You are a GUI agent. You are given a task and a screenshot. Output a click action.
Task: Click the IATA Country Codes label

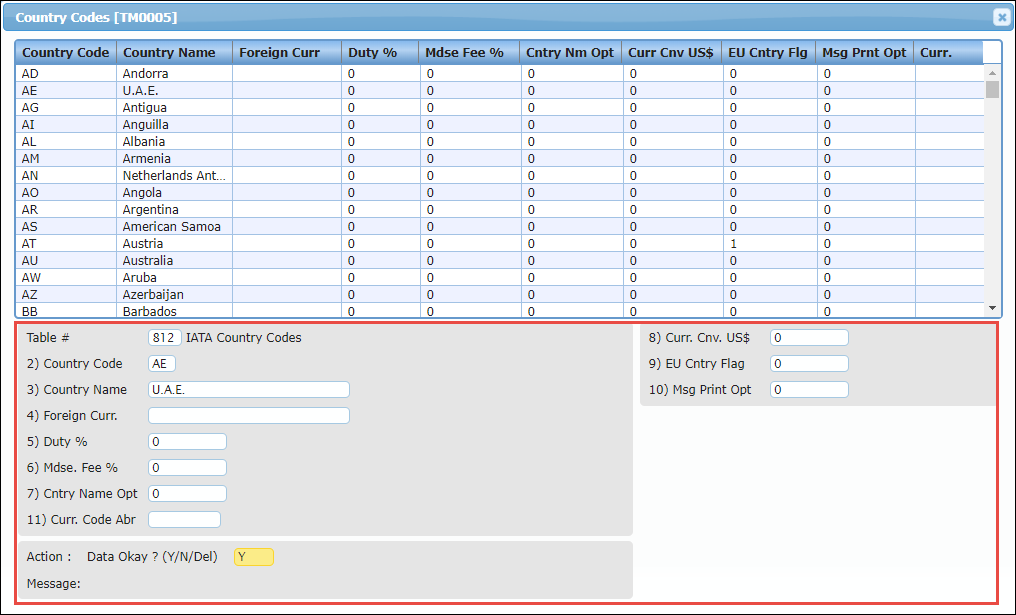click(x=244, y=338)
